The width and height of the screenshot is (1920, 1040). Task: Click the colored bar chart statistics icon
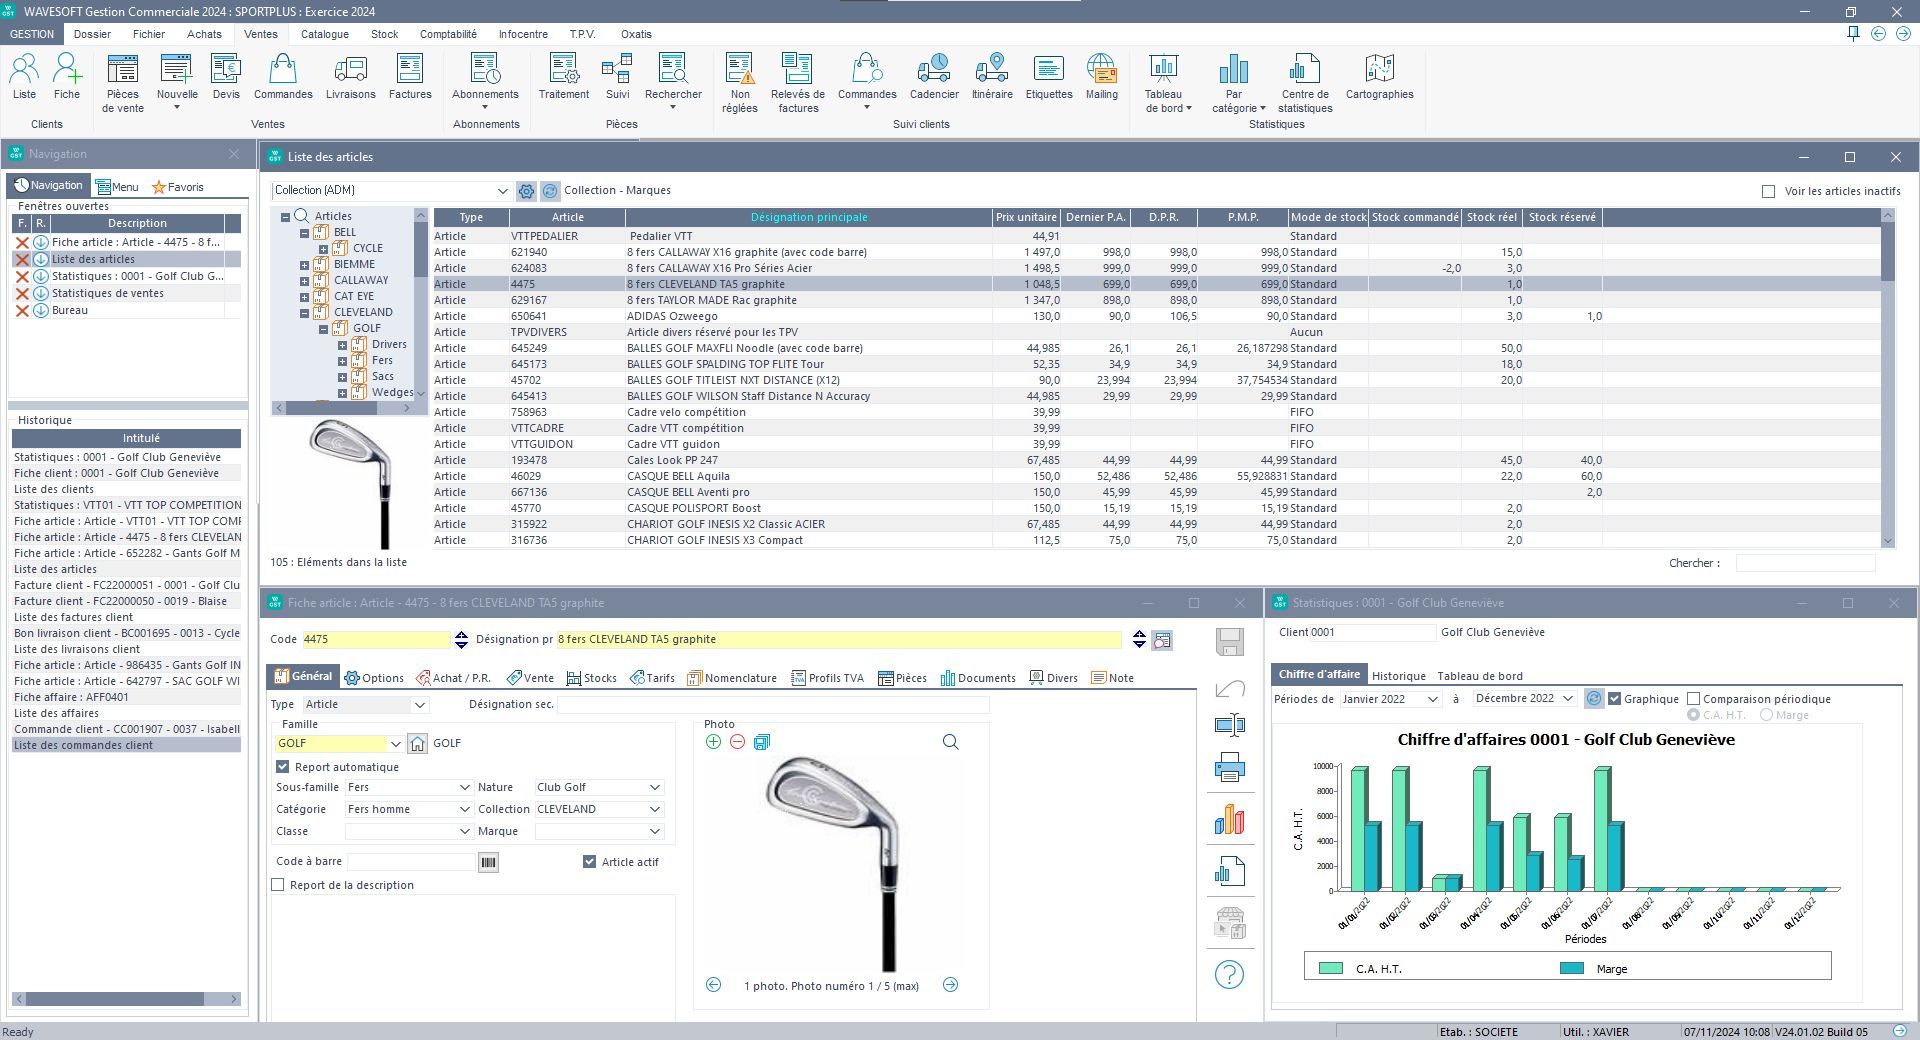(1230, 820)
